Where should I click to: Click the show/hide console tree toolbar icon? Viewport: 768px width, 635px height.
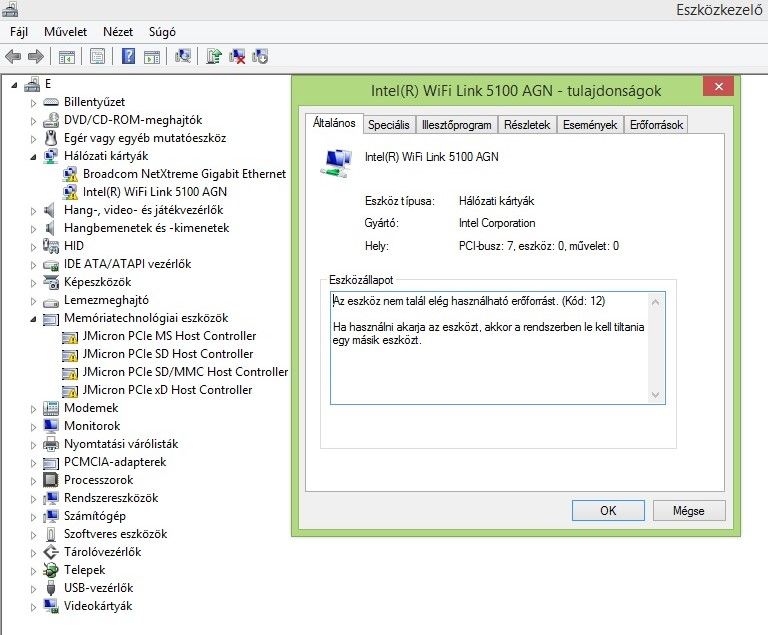(67, 57)
